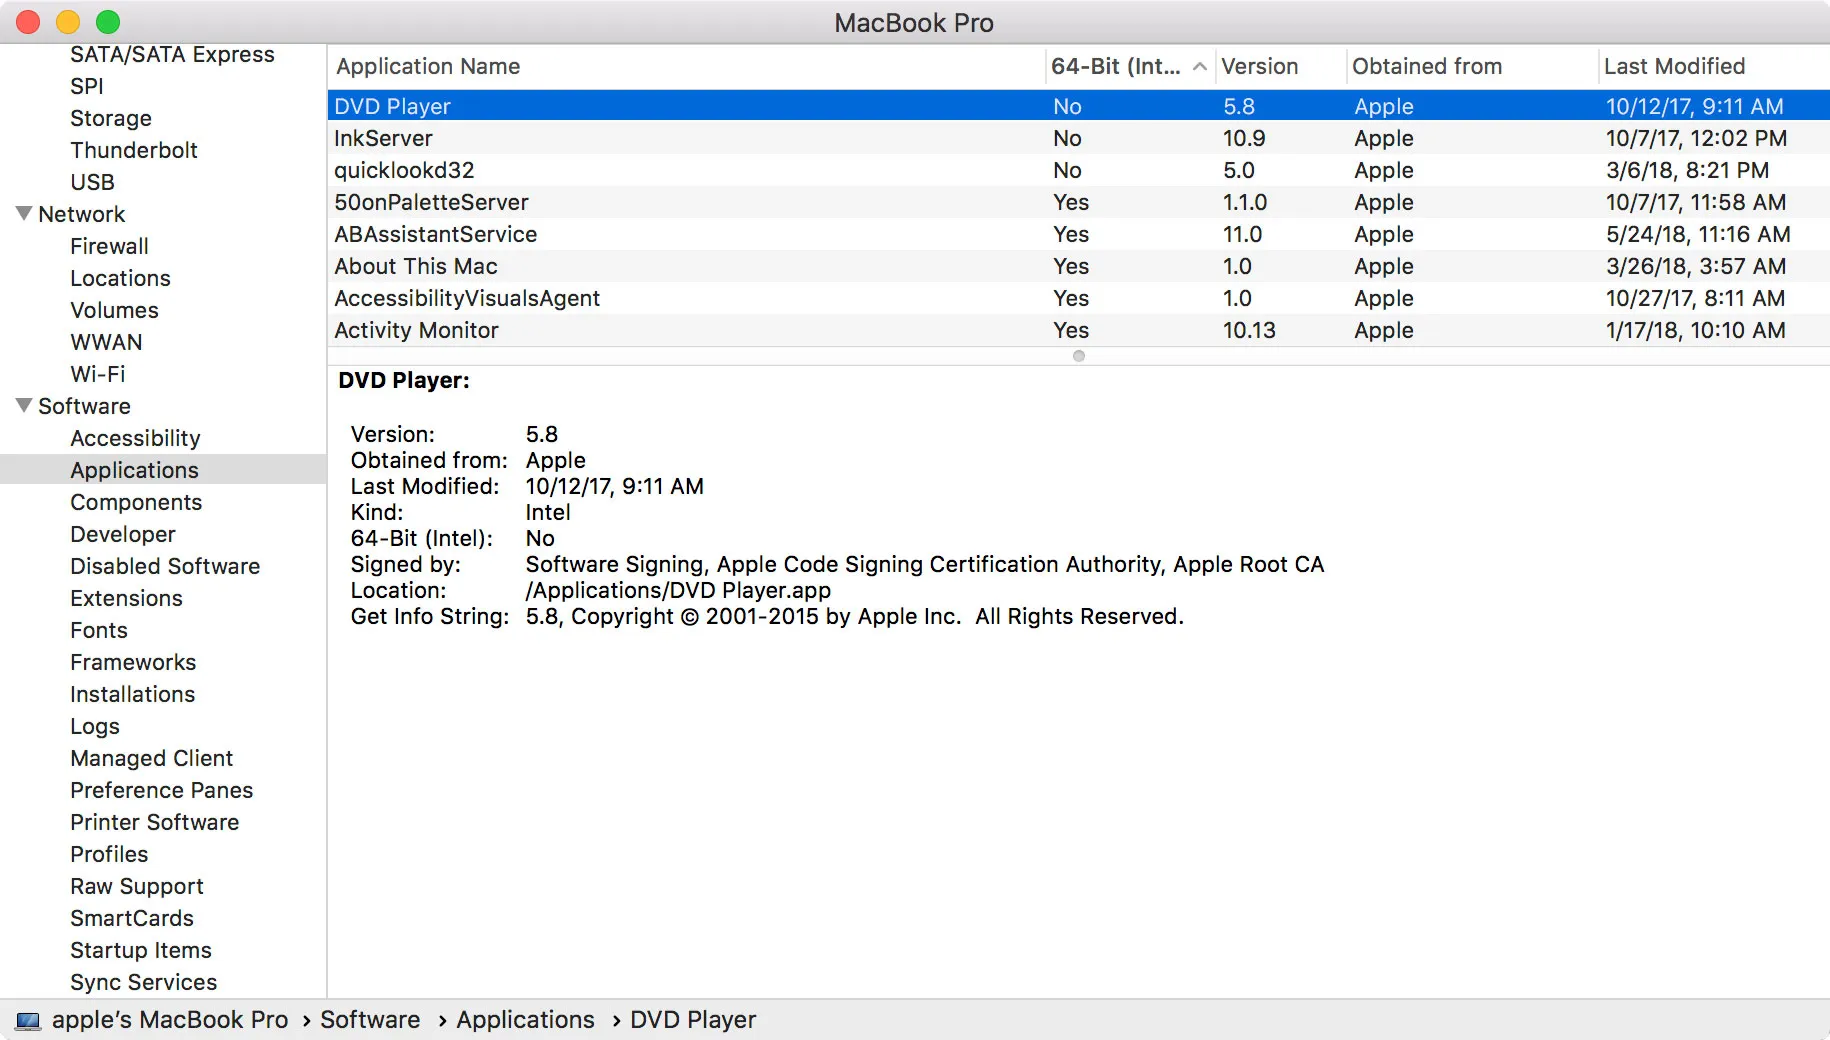Image resolution: width=1830 pixels, height=1040 pixels.
Task: Open Preference Panes in sidebar
Action: coord(161,790)
